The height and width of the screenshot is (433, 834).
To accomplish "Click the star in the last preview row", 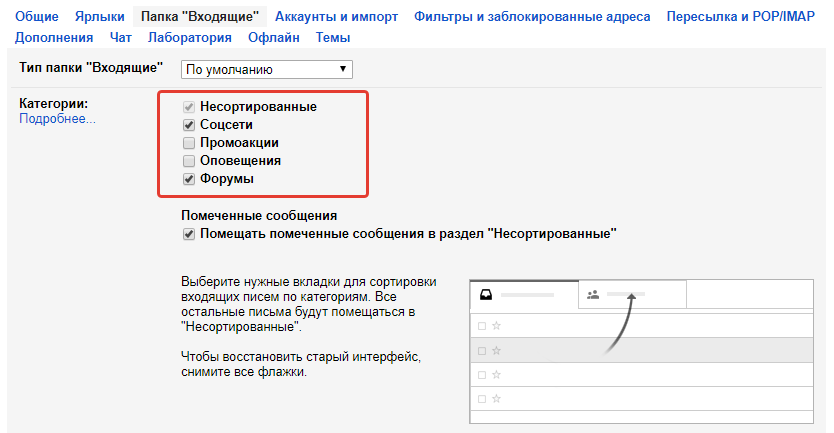I will click(x=496, y=399).
